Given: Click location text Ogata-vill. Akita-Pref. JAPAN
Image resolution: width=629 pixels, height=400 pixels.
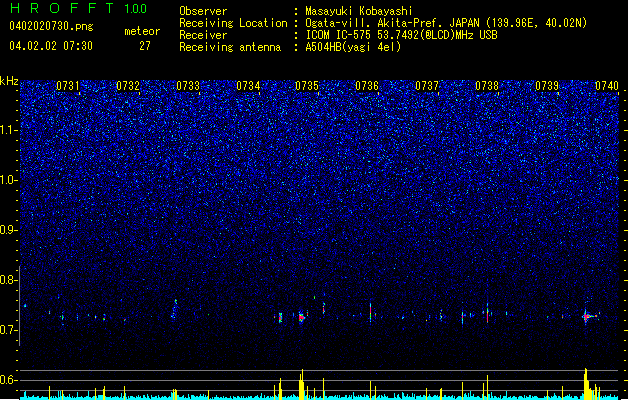Looking at the screenshot, I should point(392,23).
